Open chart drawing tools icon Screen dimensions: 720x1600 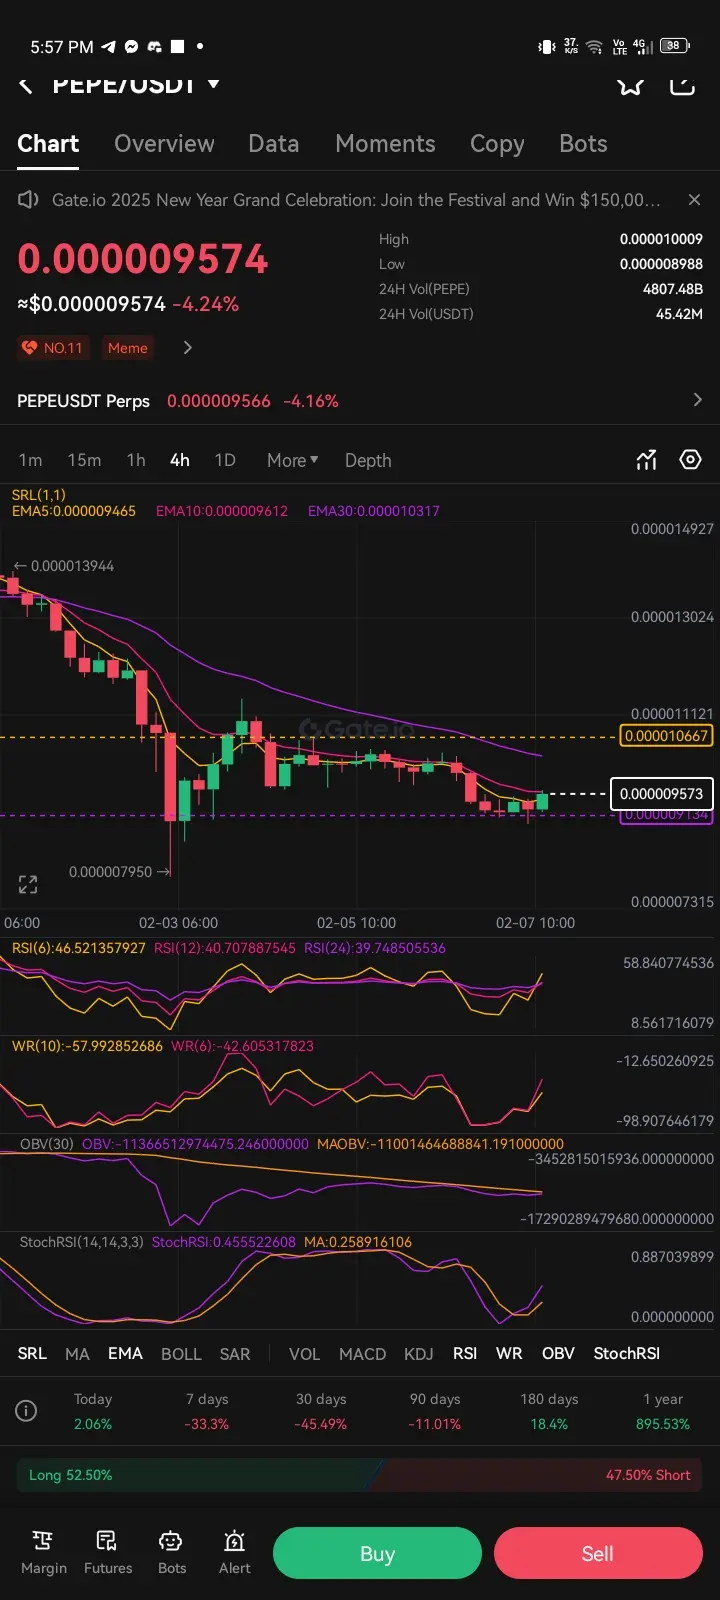(646, 460)
